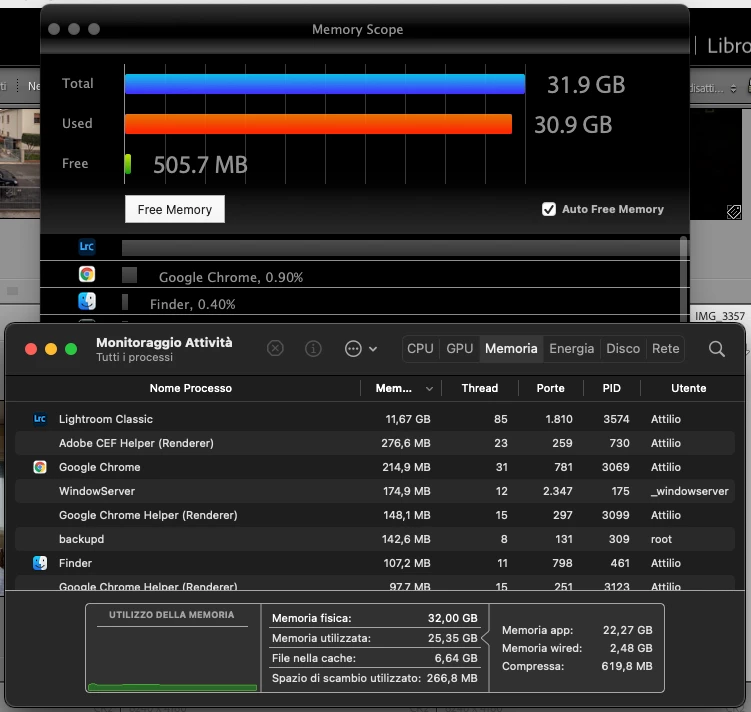
Task: Click the _windowserver user cell
Action: [x=689, y=491]
